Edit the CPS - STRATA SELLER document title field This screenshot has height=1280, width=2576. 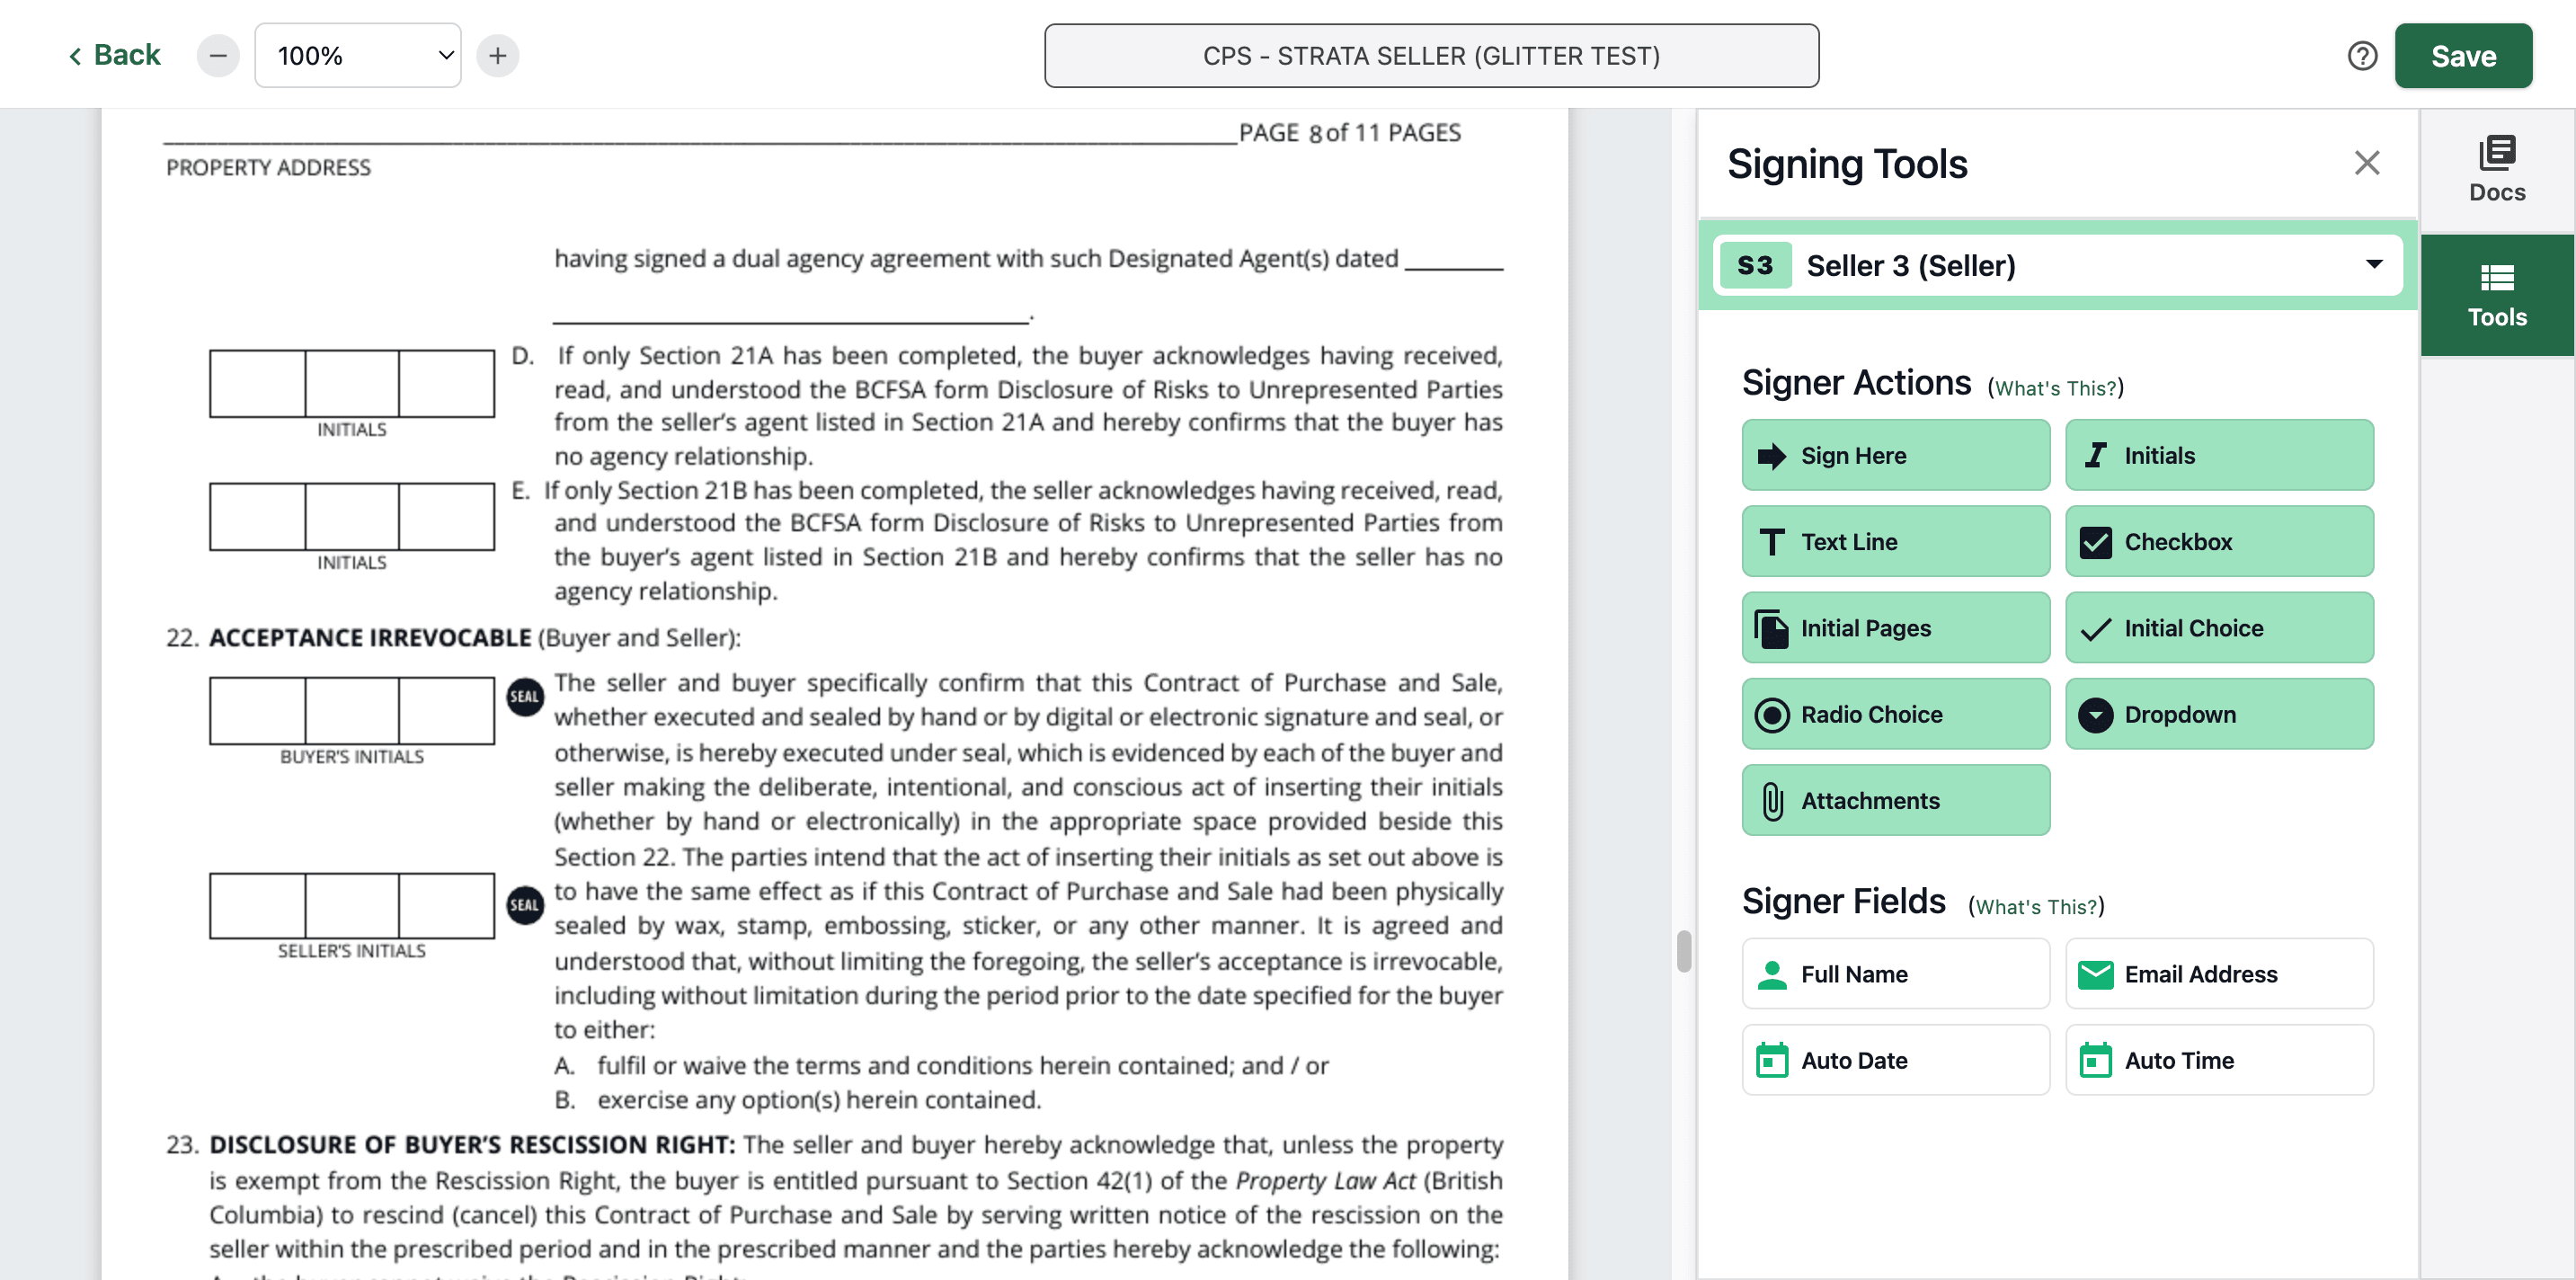point(1431,56)
